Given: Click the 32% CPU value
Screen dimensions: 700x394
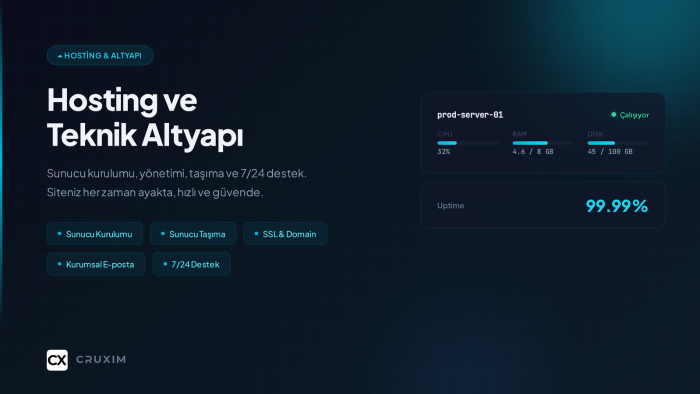Looking at the screenshot, I should (x=444, y=152).
